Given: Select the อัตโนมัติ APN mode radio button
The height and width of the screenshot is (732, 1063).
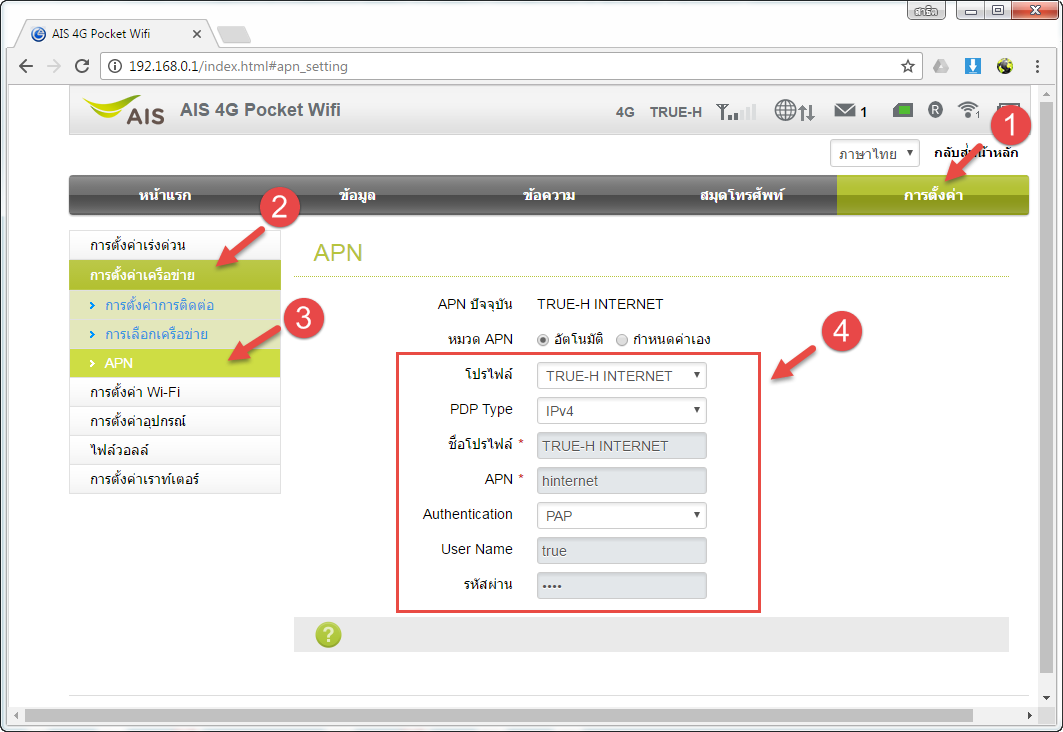Looking at the screenshot, I should 543,339.
